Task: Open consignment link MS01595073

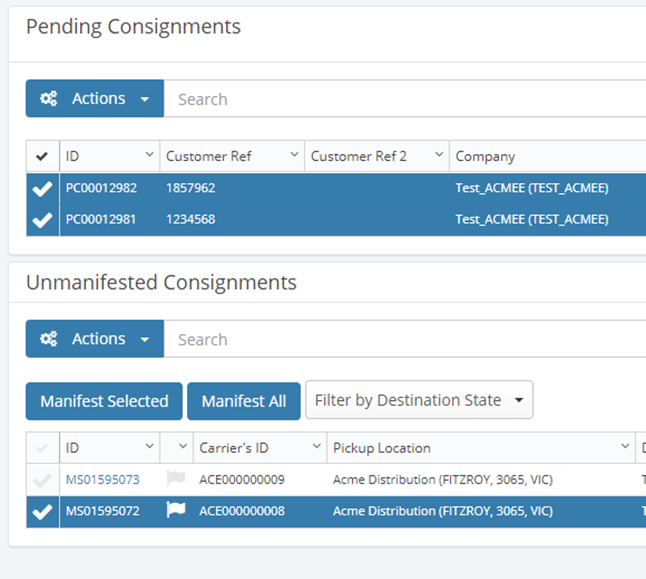Action: 102,480
